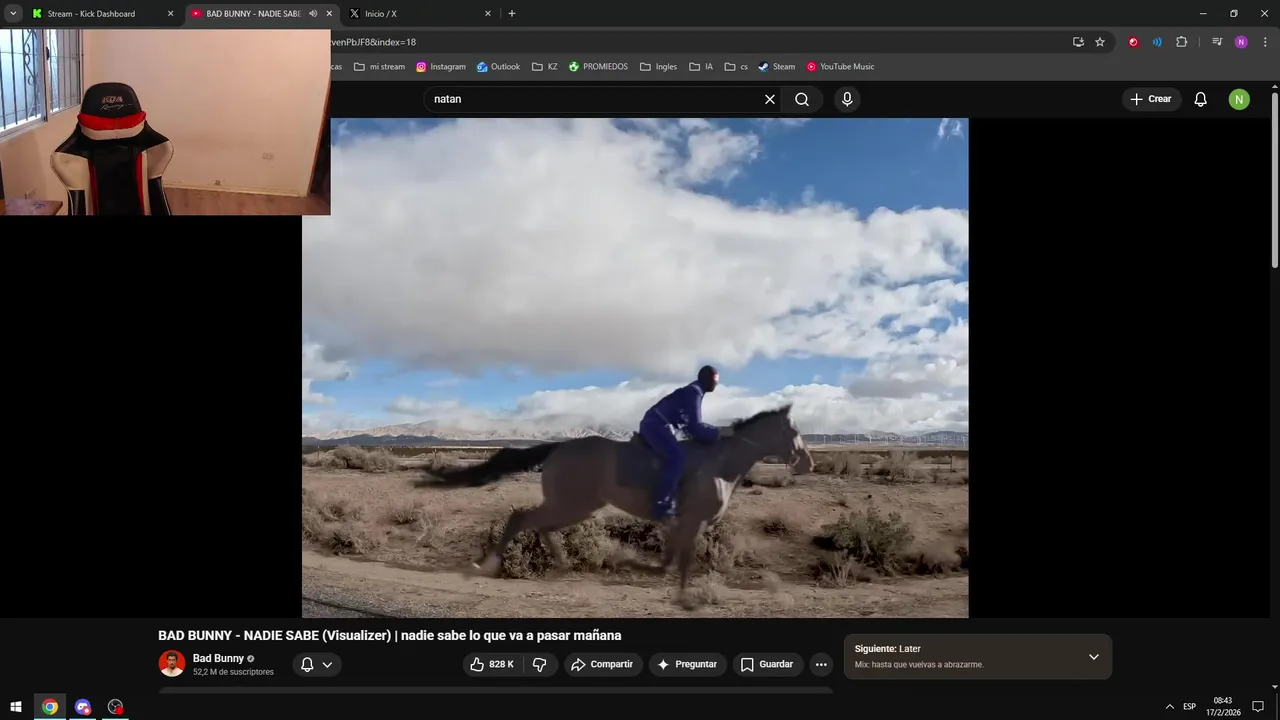This screenshot has height=720, width=1280.
Task: Expand the KZ bookmark folder
Action: pos(545,67)
